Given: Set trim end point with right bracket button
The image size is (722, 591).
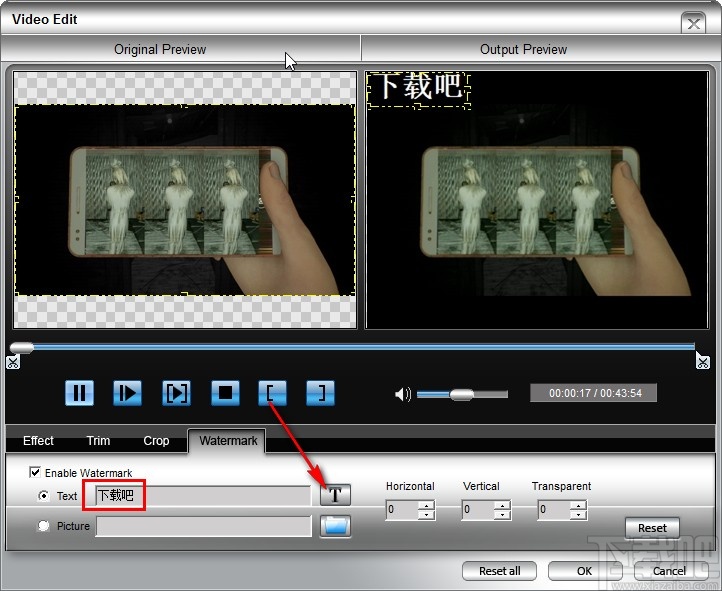Looking at the screenshot, I should tap(320, 393).
